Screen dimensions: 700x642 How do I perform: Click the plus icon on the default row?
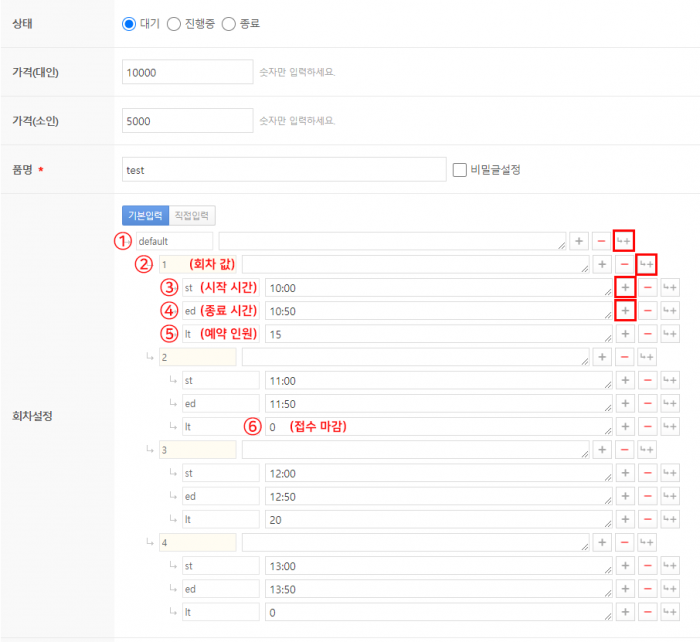(x=578, y=241)
